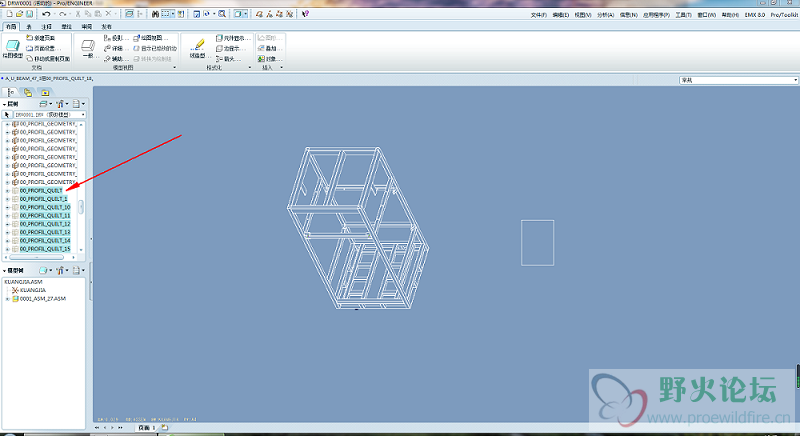Open the 工具(T) menu
Image resolution: width=800 pixels, height=436 pixels.
click(x=684, y=15)
